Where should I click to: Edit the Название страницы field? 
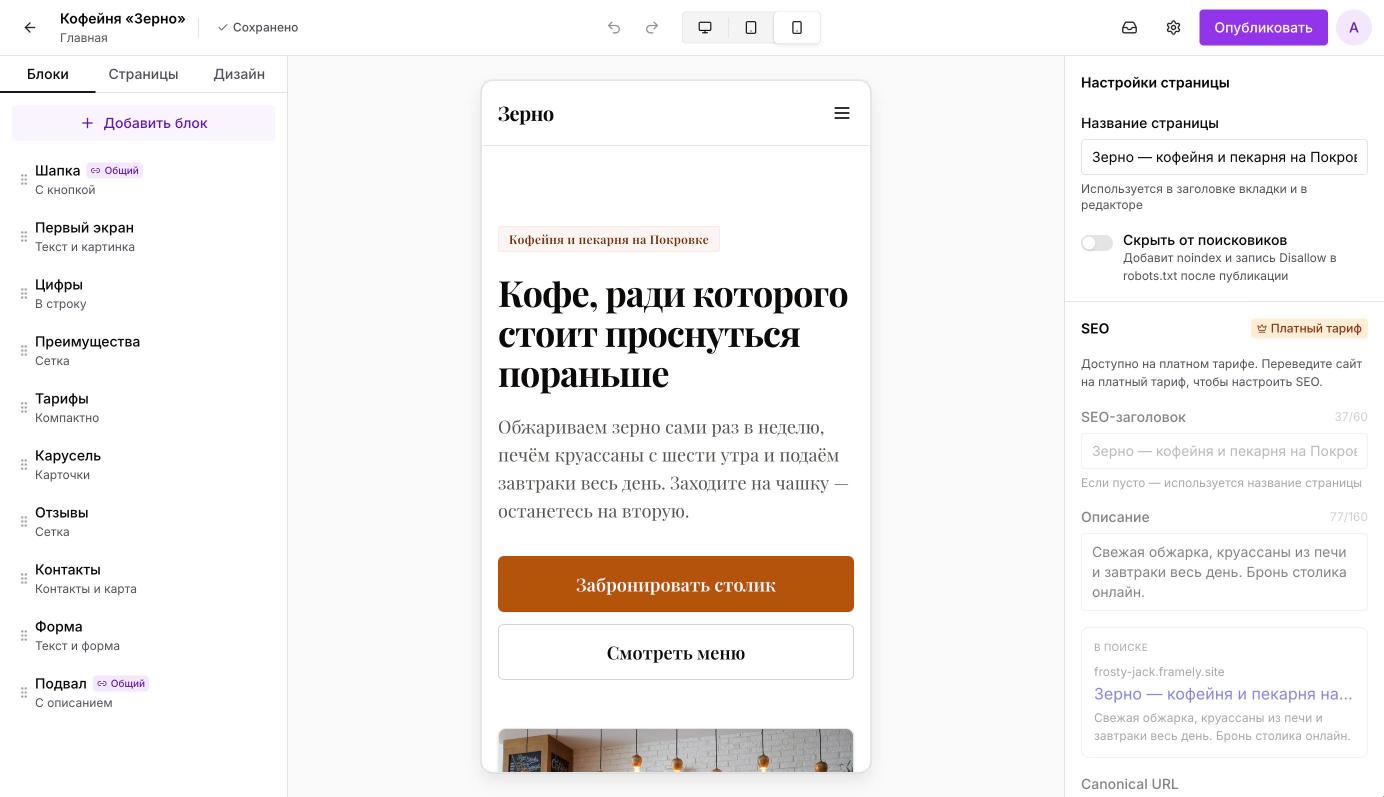[x=1224, y=157]
